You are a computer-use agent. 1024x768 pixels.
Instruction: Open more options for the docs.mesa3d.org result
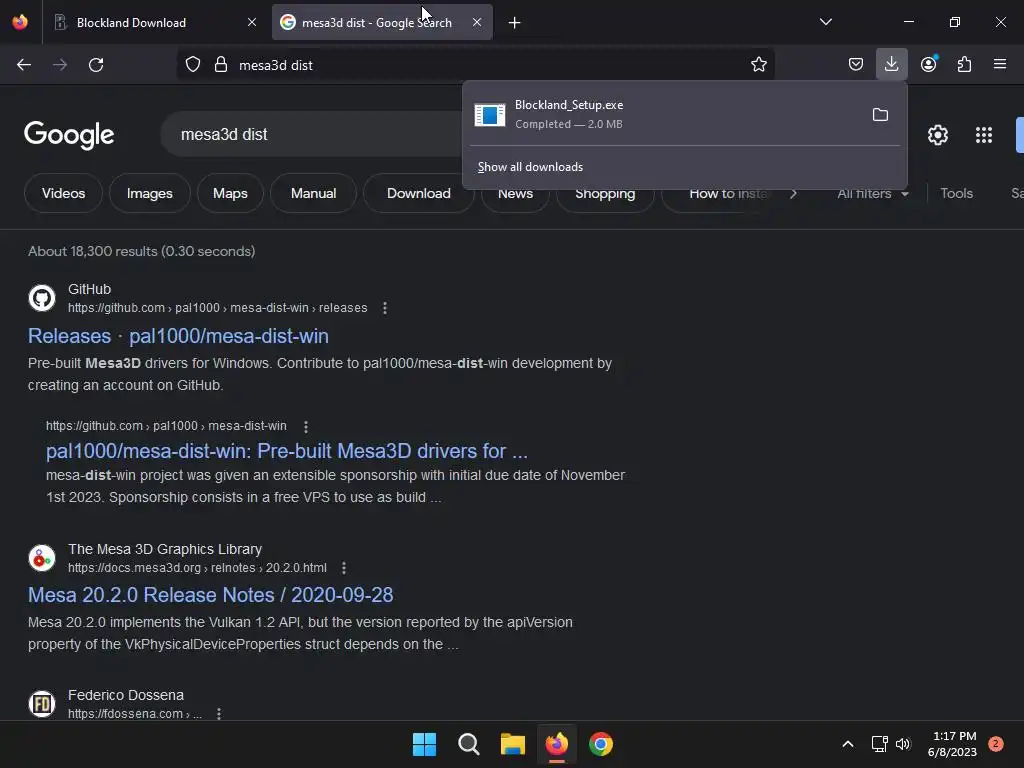344,568
